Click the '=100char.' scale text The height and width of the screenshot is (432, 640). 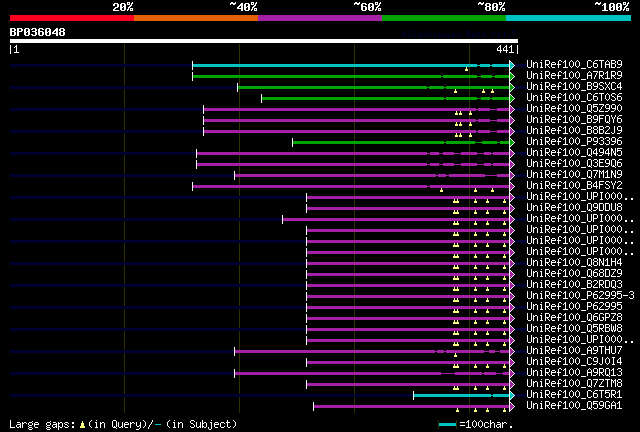click(486, 424)
